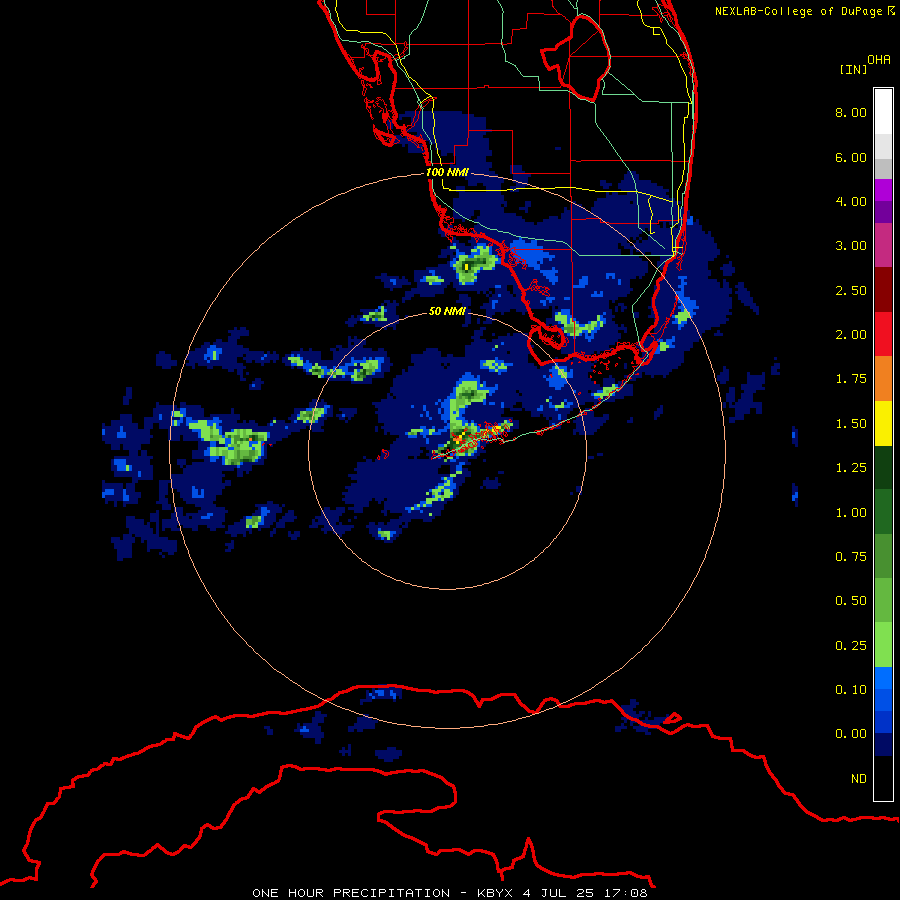Select the 0.50 legend value
This screenshot has width=900, height=900.
click(851, 601)
